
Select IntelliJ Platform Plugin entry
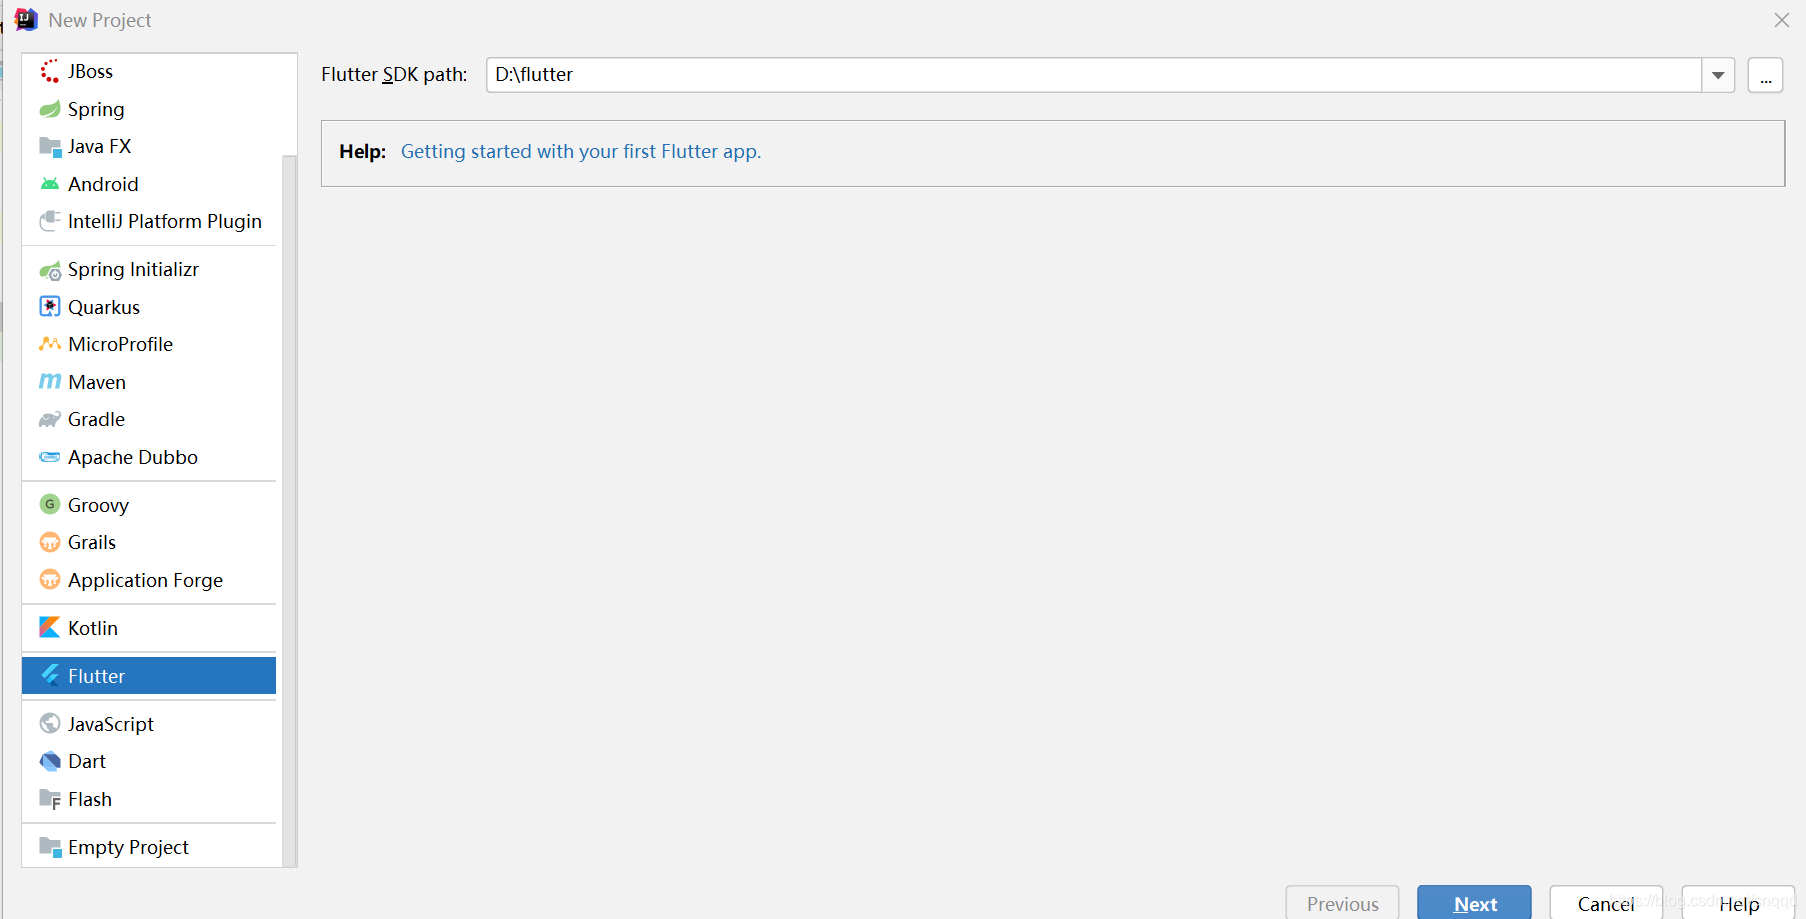[149, 221]
